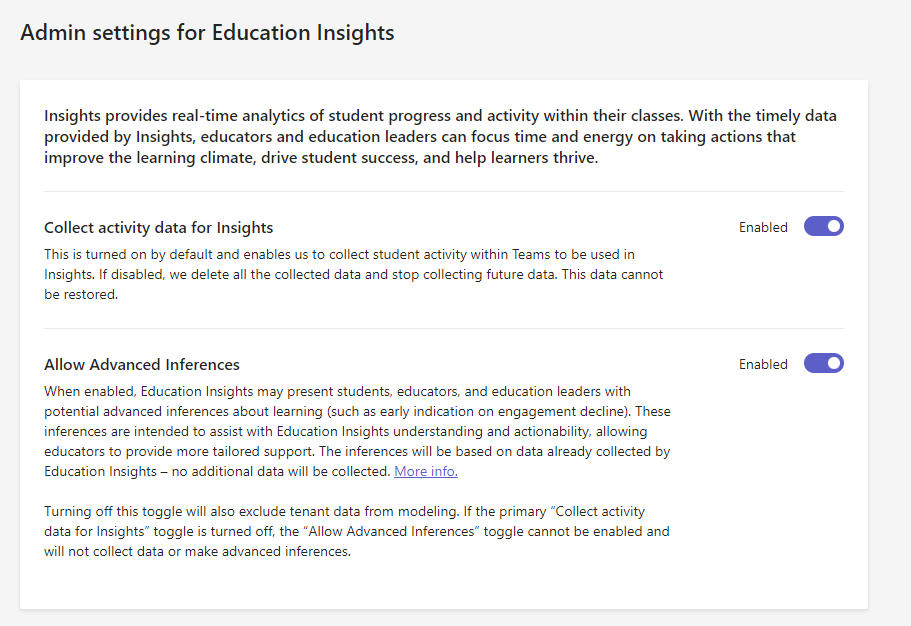Screen dimensions: 911x626
Task: Click the Enabled label beside the top toggle
Action: pyautogui.click(x=763, y=227)
